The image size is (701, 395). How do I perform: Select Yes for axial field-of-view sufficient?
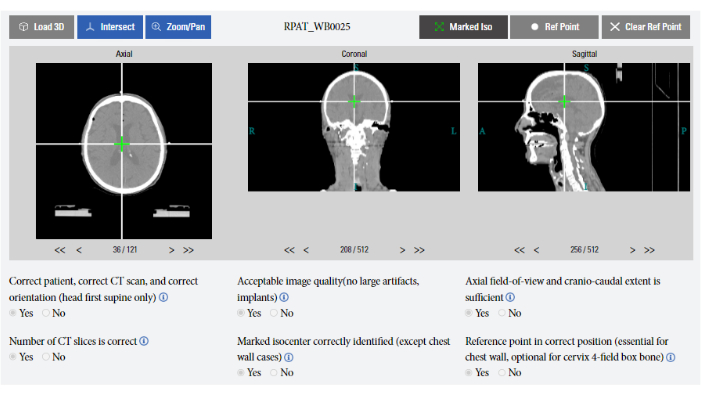point(469,313)
